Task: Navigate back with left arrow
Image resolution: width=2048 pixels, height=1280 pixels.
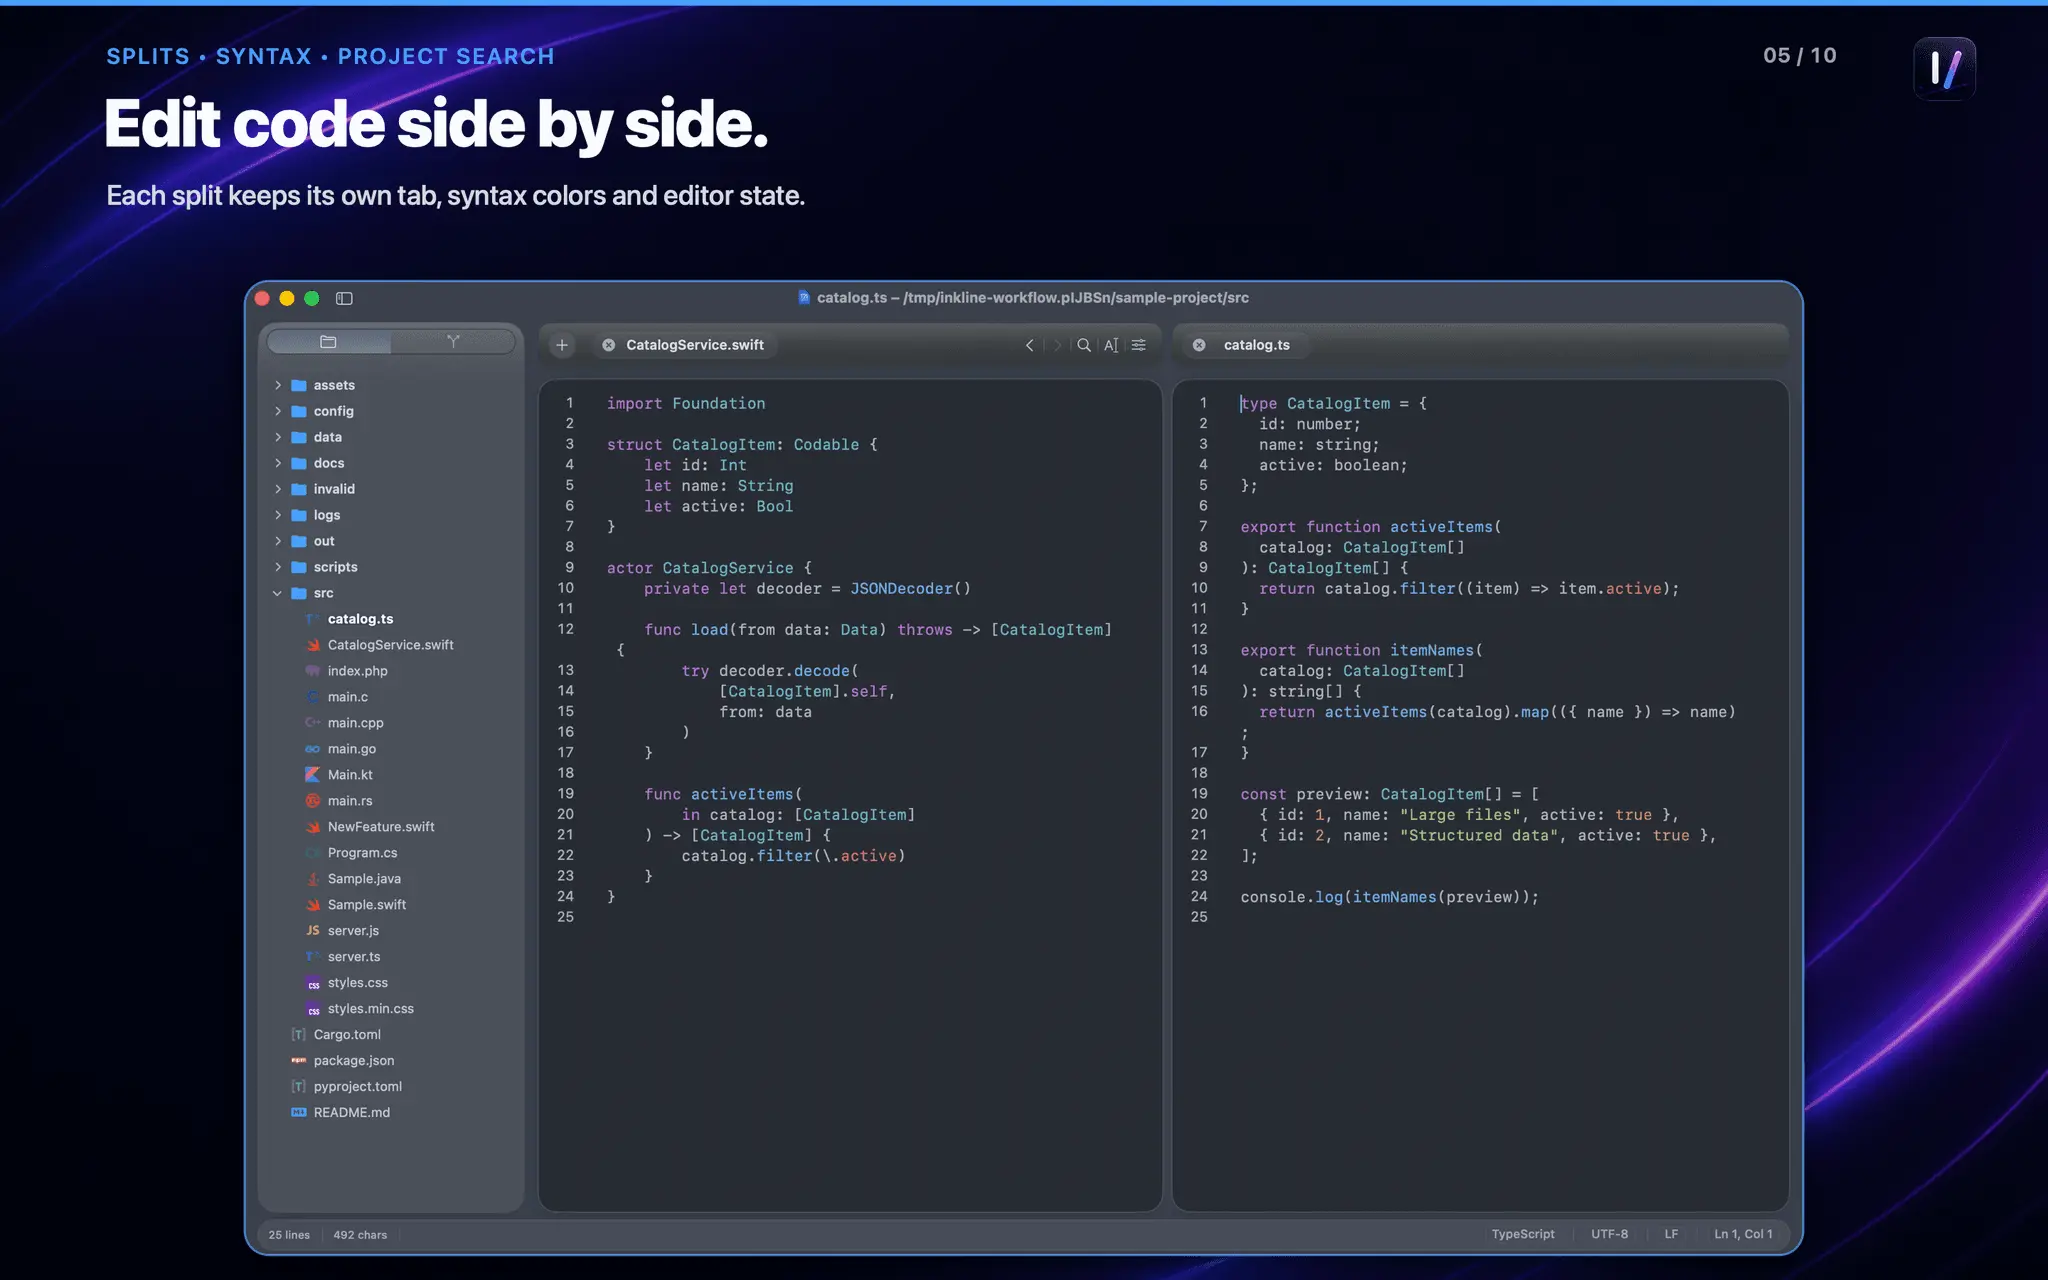Action: tap(1030, 345)
